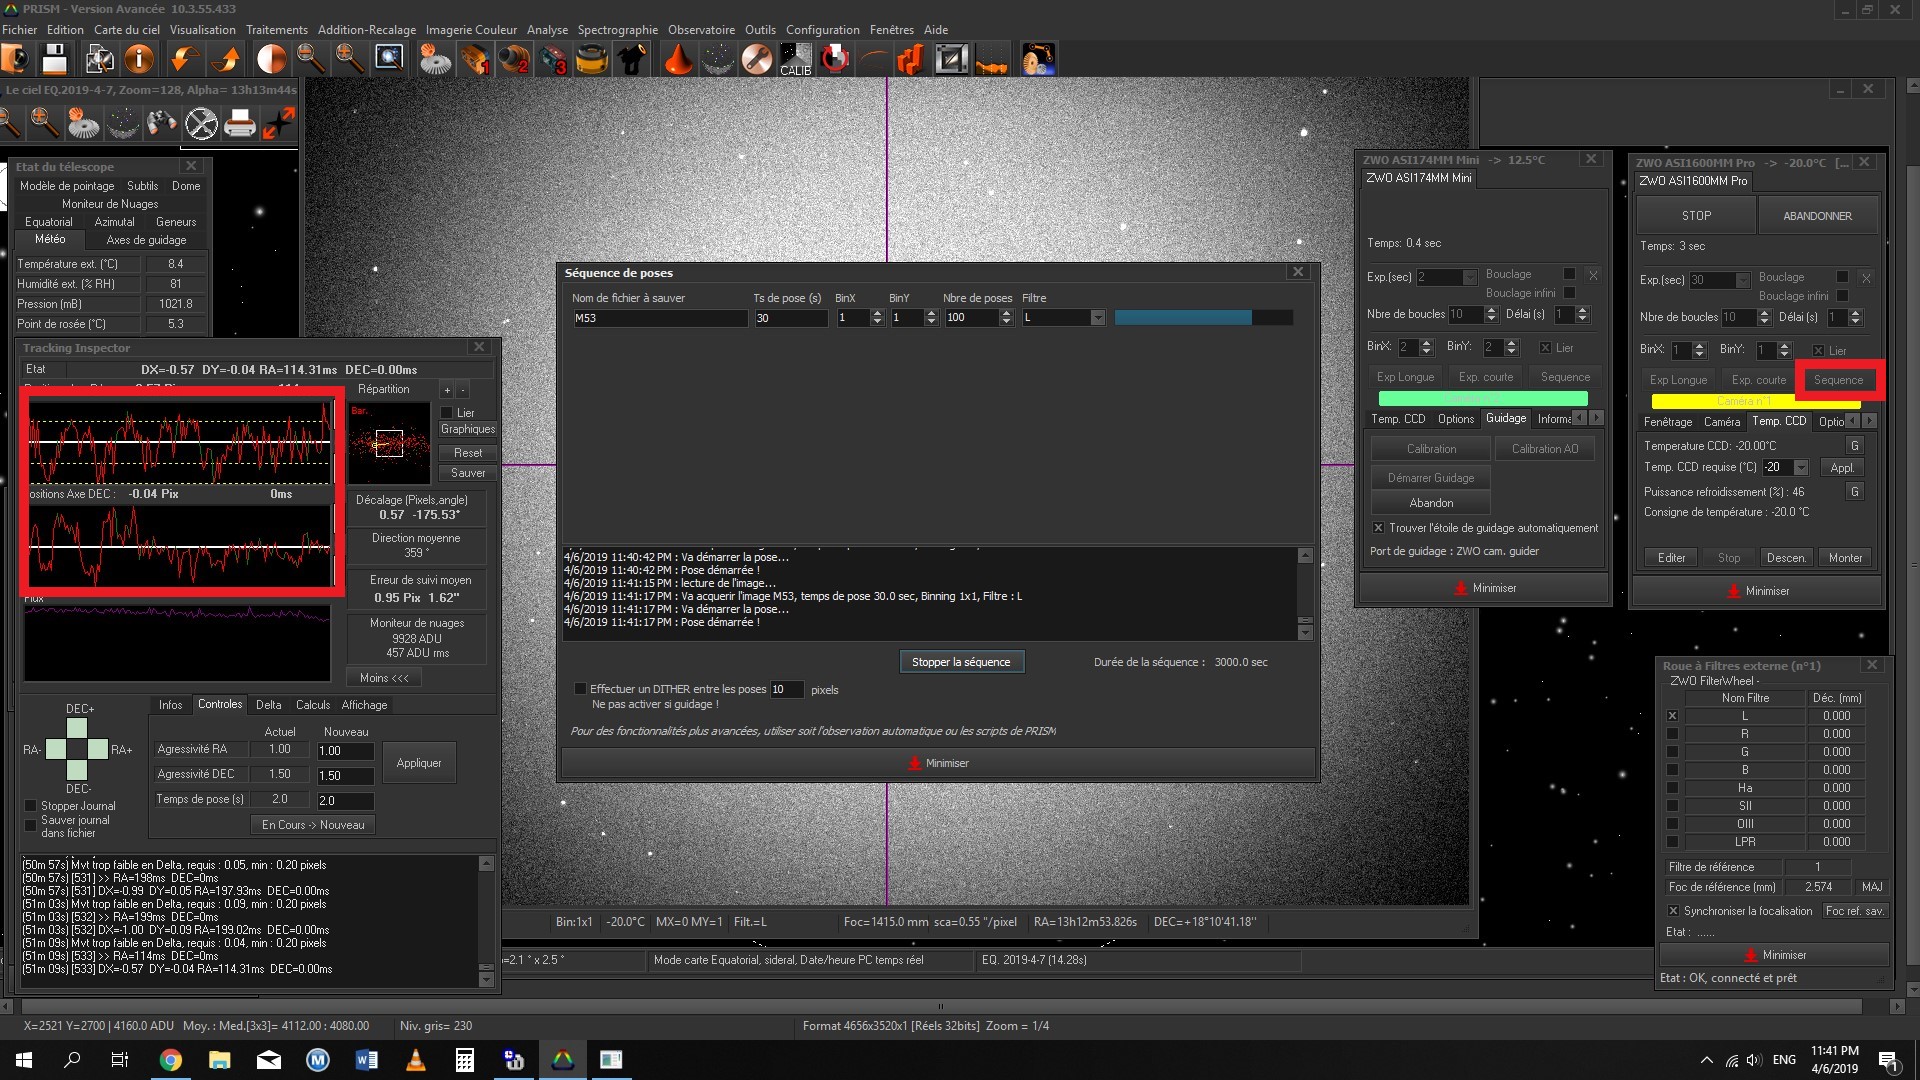Image resolution: width=1920 pixels, height=1080 pixels.
Task: Open the find file document icon
Action: pyautogui.click(x=99, y=60)
